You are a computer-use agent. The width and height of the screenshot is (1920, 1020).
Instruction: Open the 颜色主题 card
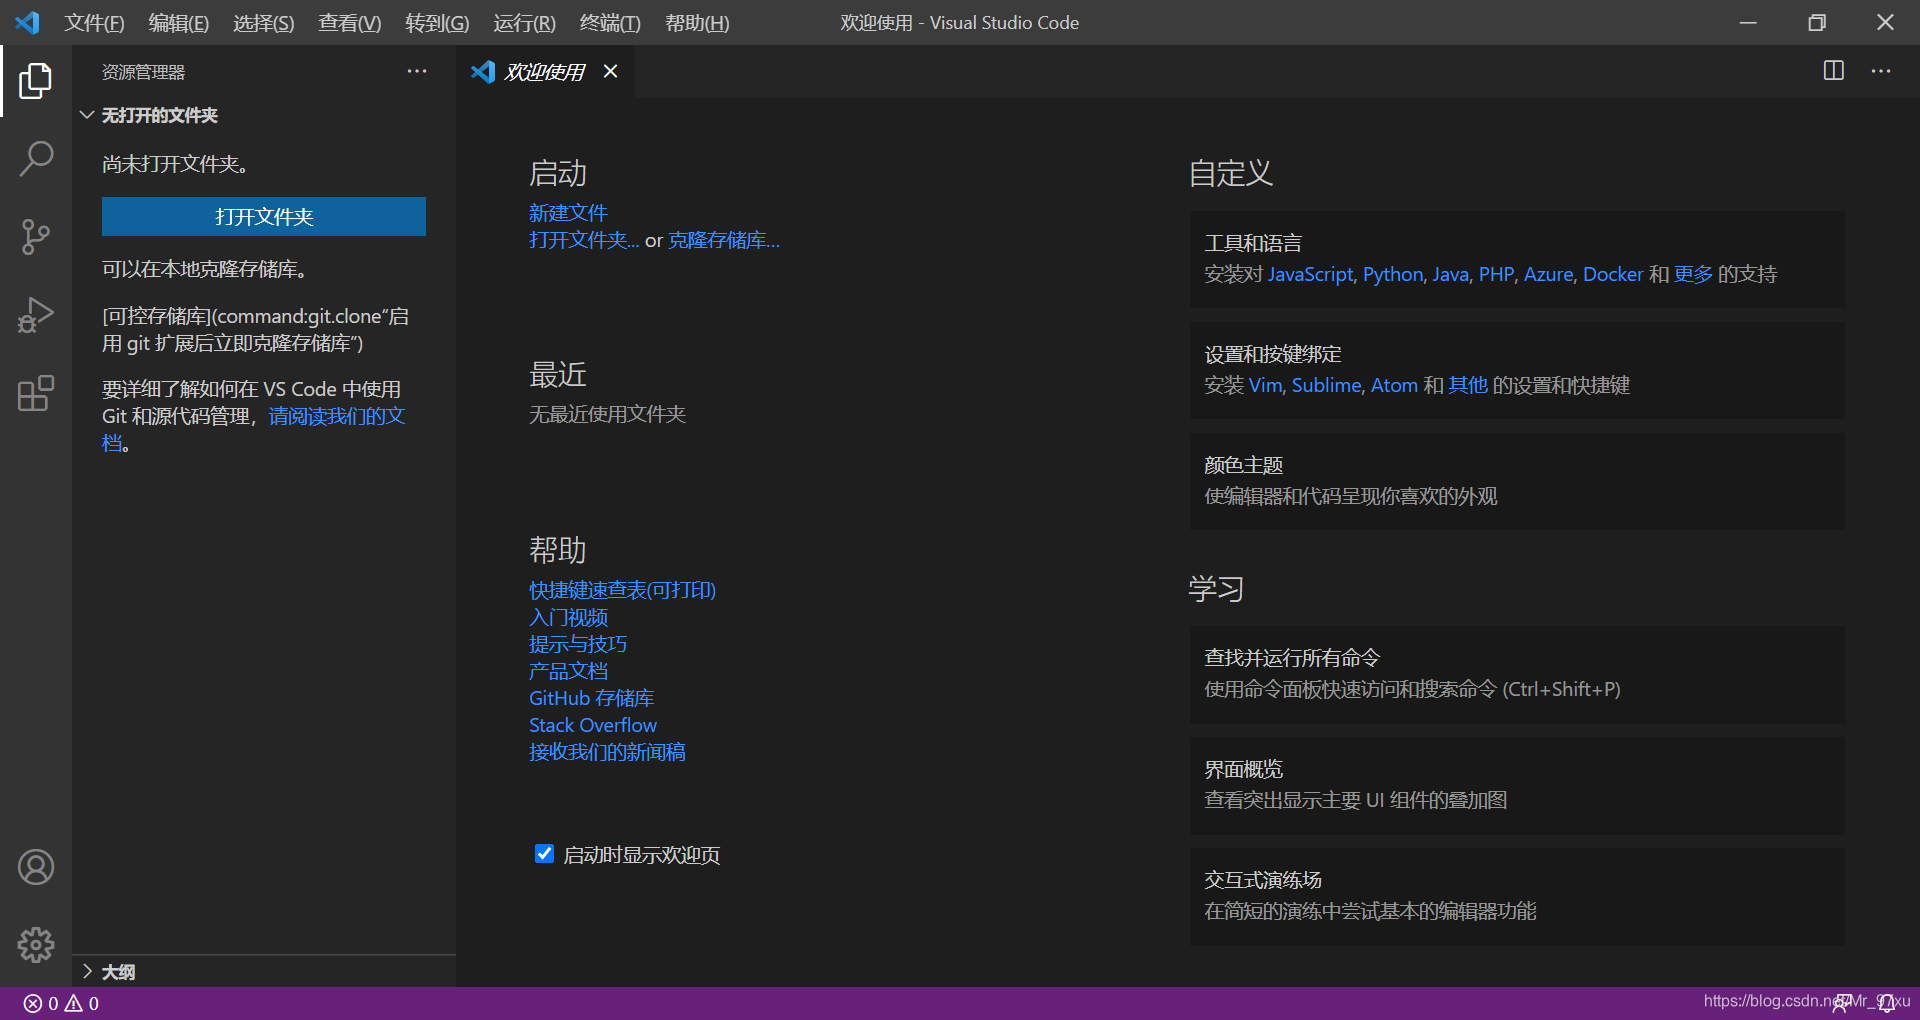tap(1517, 481)
